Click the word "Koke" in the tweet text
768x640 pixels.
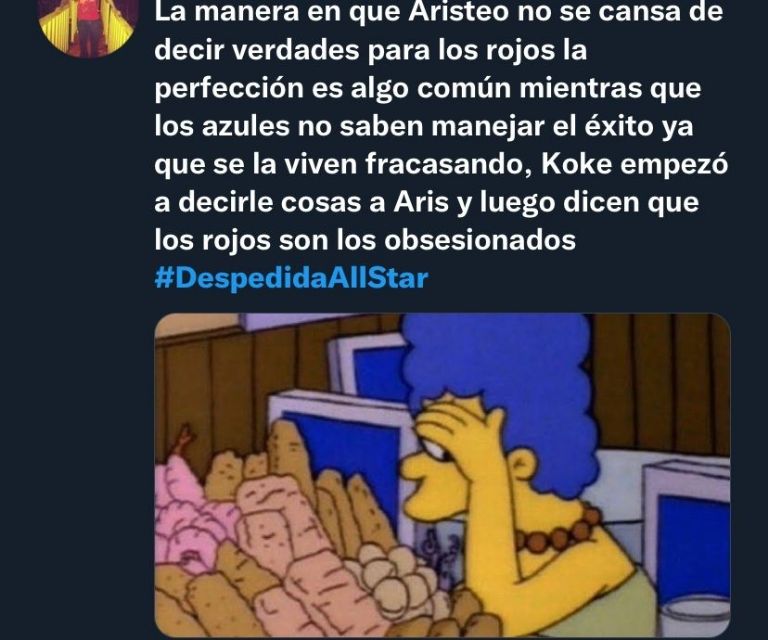coord(576,164)
